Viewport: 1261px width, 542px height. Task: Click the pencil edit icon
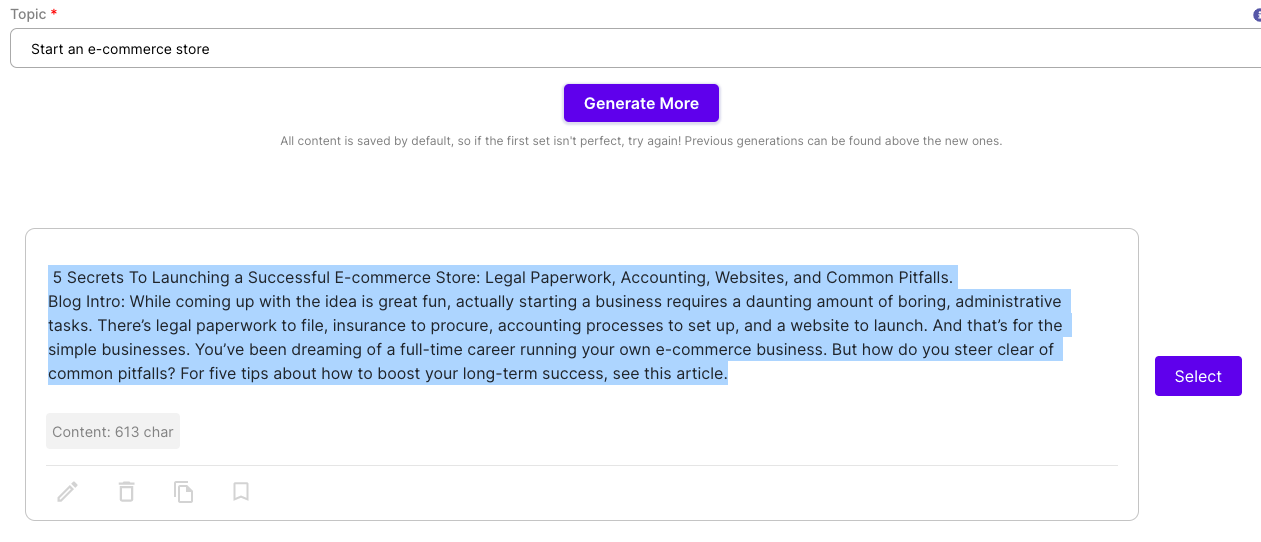(x=67, y=491)
